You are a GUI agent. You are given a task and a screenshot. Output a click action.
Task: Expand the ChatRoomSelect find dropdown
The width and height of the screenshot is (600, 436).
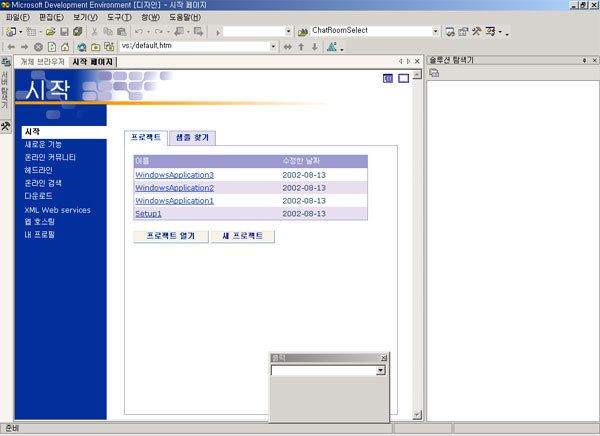point(435,31)
